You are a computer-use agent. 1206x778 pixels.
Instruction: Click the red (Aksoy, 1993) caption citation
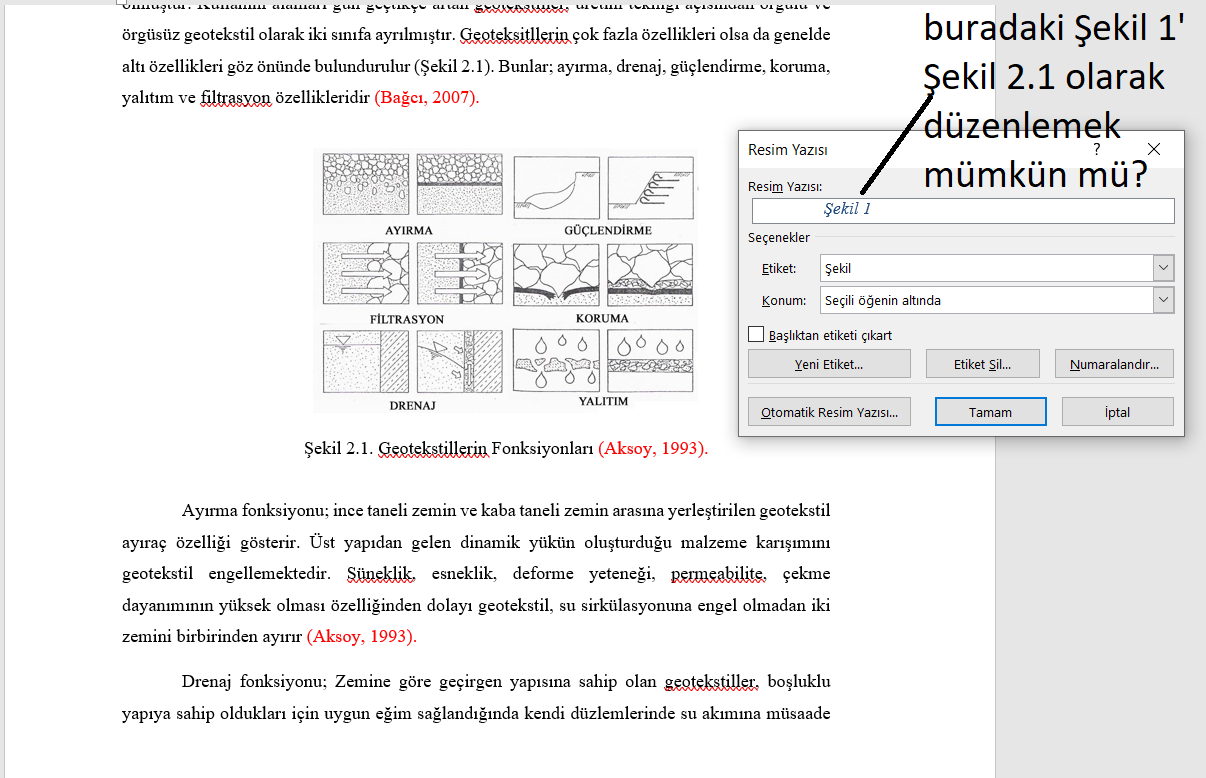653,449
